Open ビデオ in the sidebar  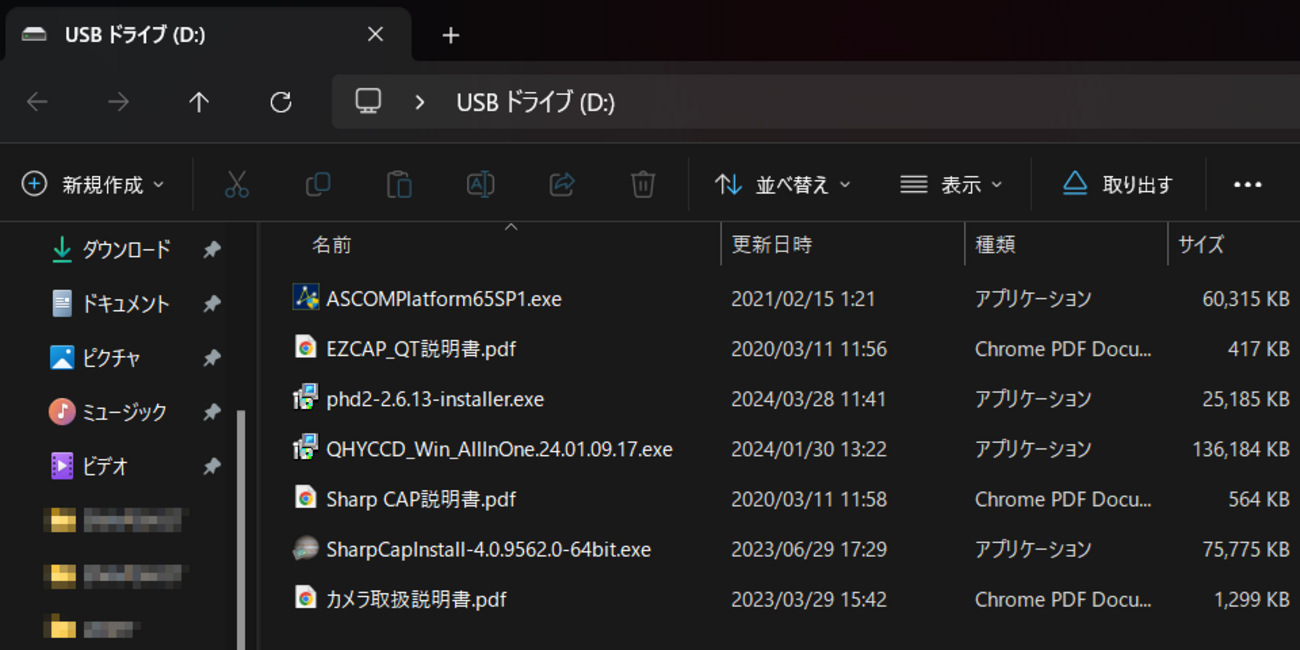click(x=105, y=466)
